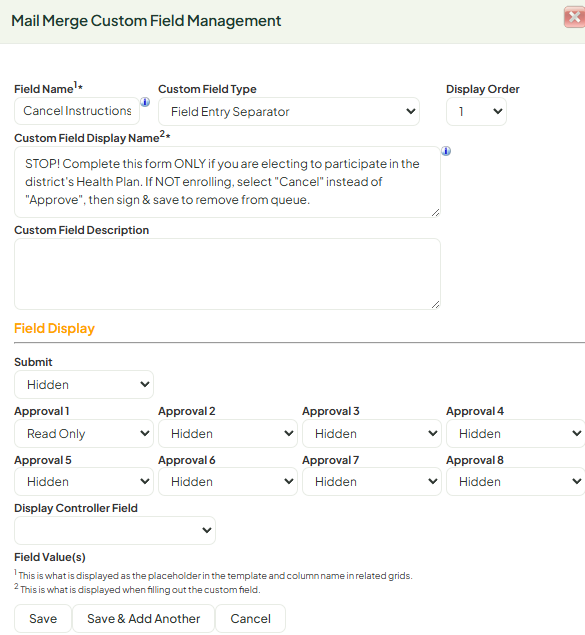Open the Approval 5 dropdown
Image resolution: width=585 pixels, height=635 pixels.
[x=84, y=482]
